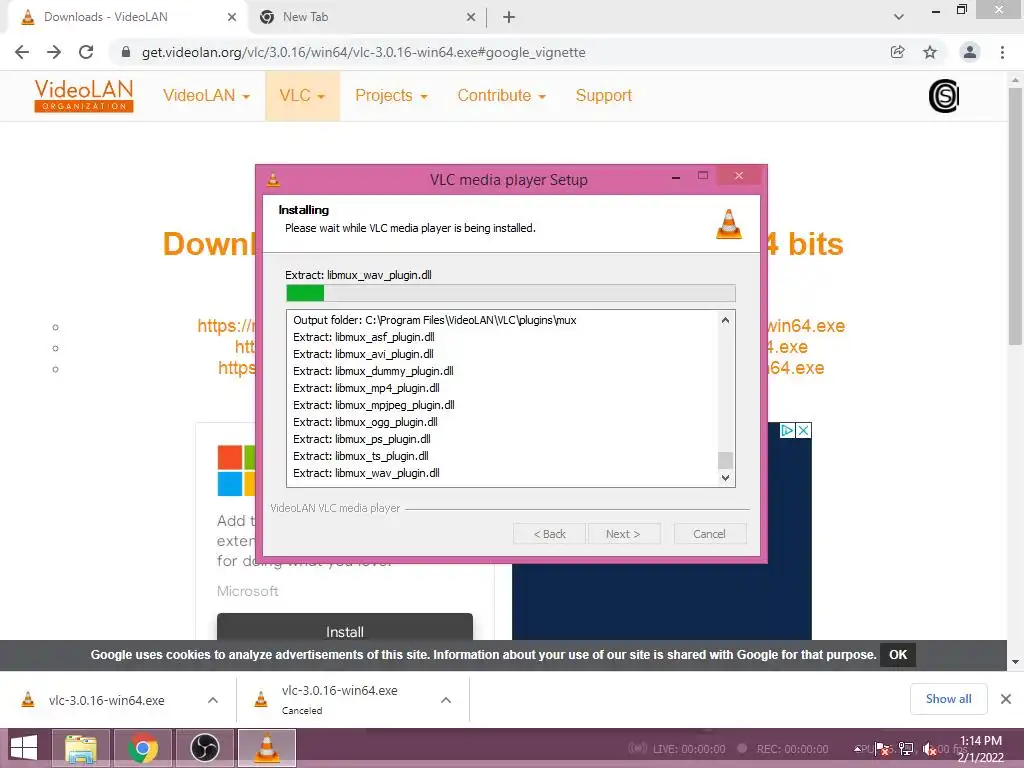Viewport: 1024px width, 768px height.
Task: Select log line libmux_ts_plugin.dll
Action: (x=361, y=456)
